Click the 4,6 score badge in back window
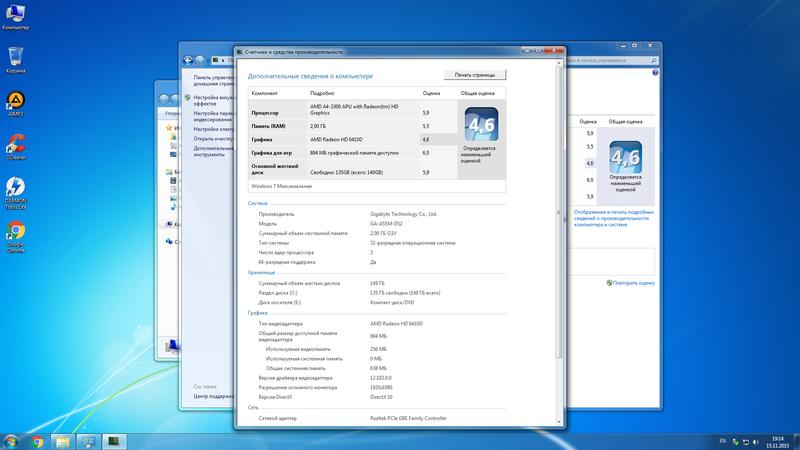This screenshot has height=450, width=800. [x=626, y=157]
